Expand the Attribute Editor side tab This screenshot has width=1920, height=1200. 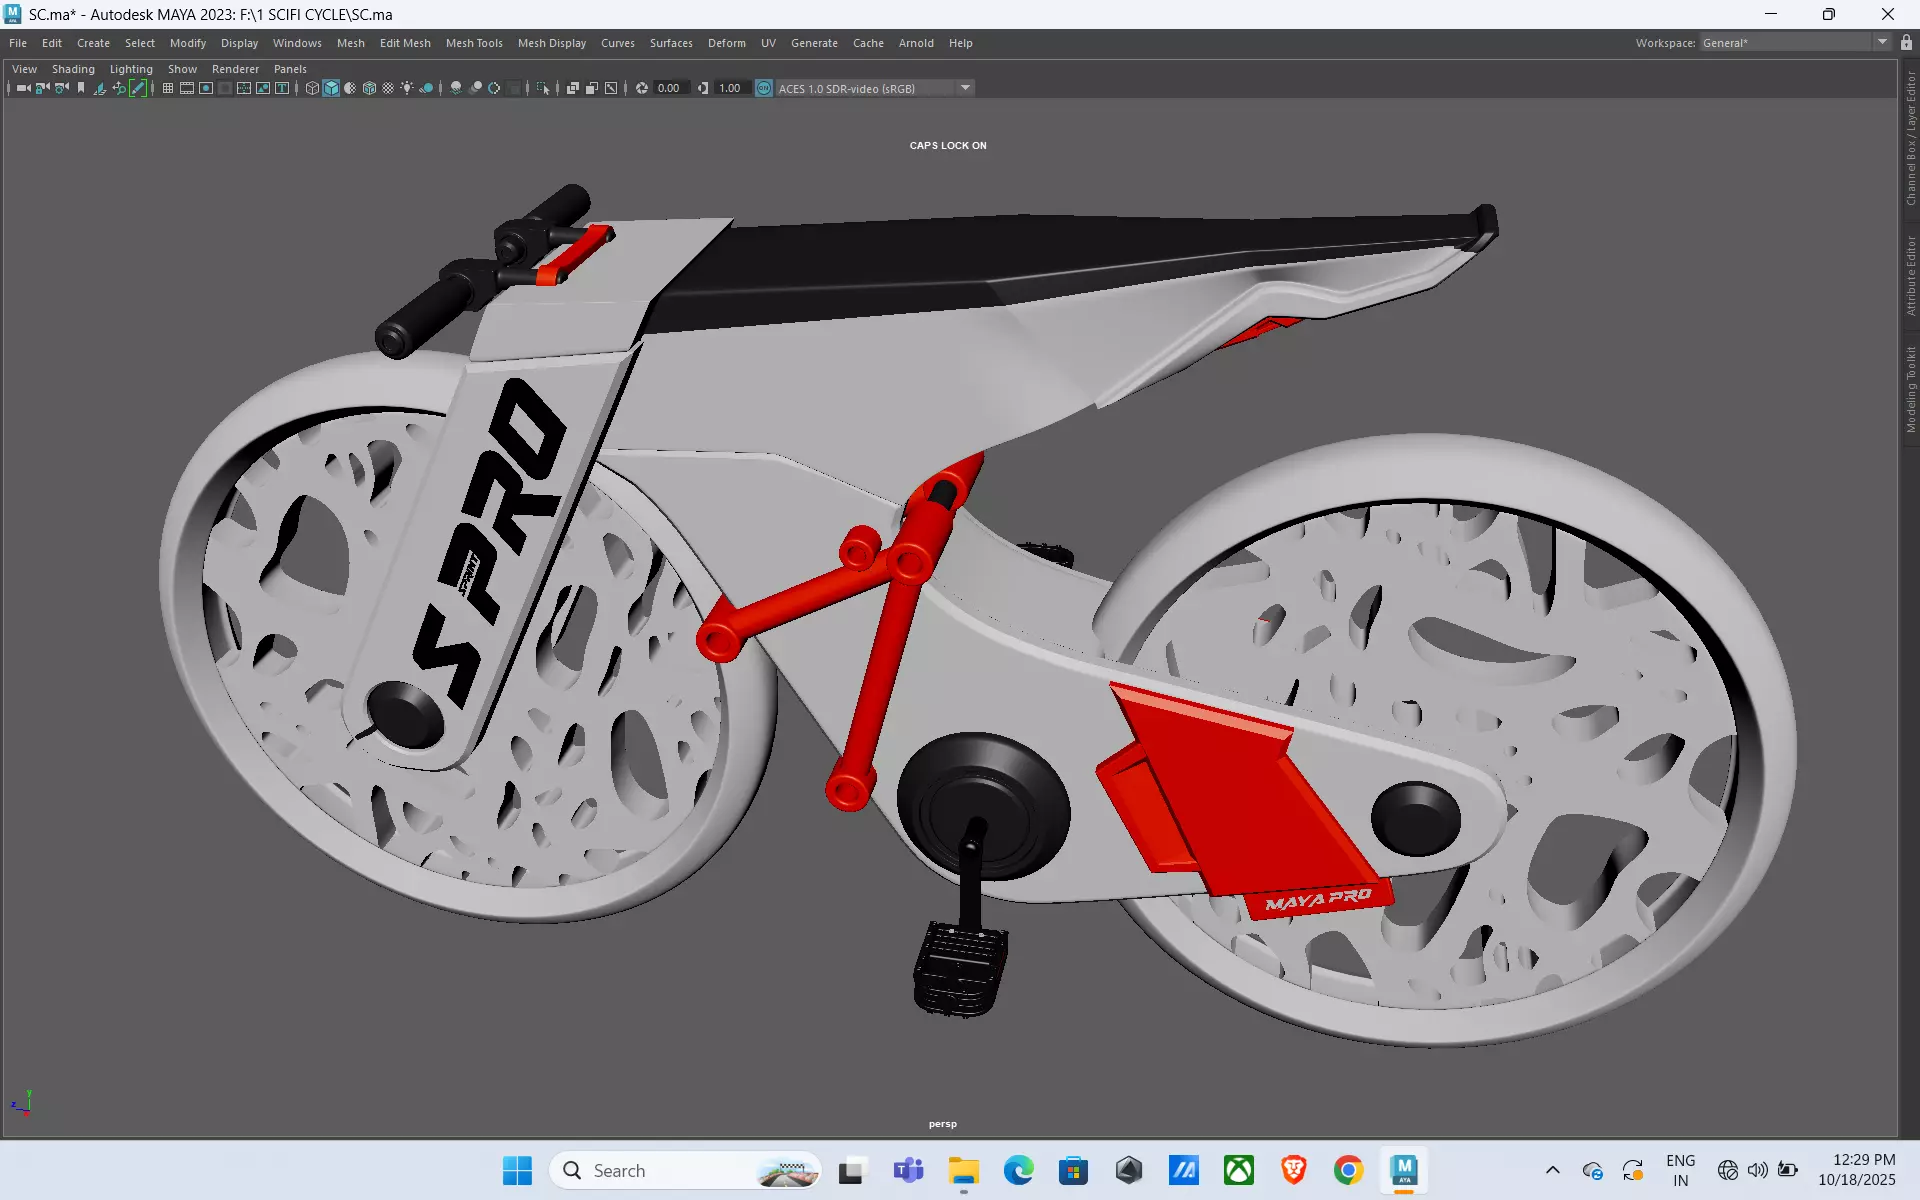point(1910,276)
